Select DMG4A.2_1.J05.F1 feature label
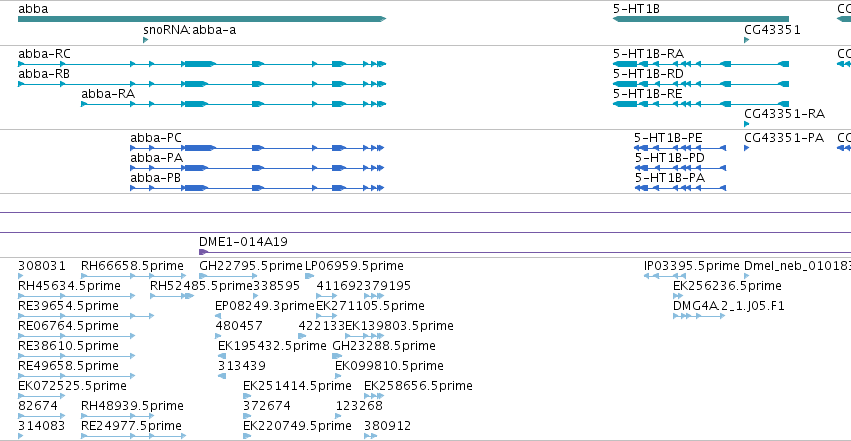The height and width of the screenshot is (441, 851). click(729, 306)
